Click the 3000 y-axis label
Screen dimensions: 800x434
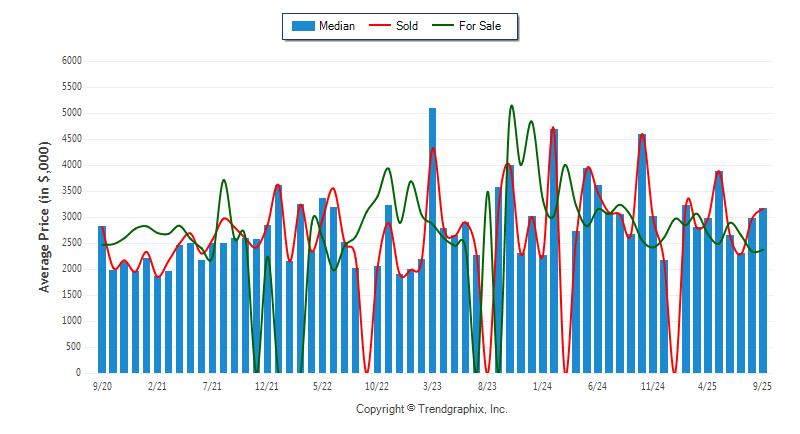pos(71,217)
